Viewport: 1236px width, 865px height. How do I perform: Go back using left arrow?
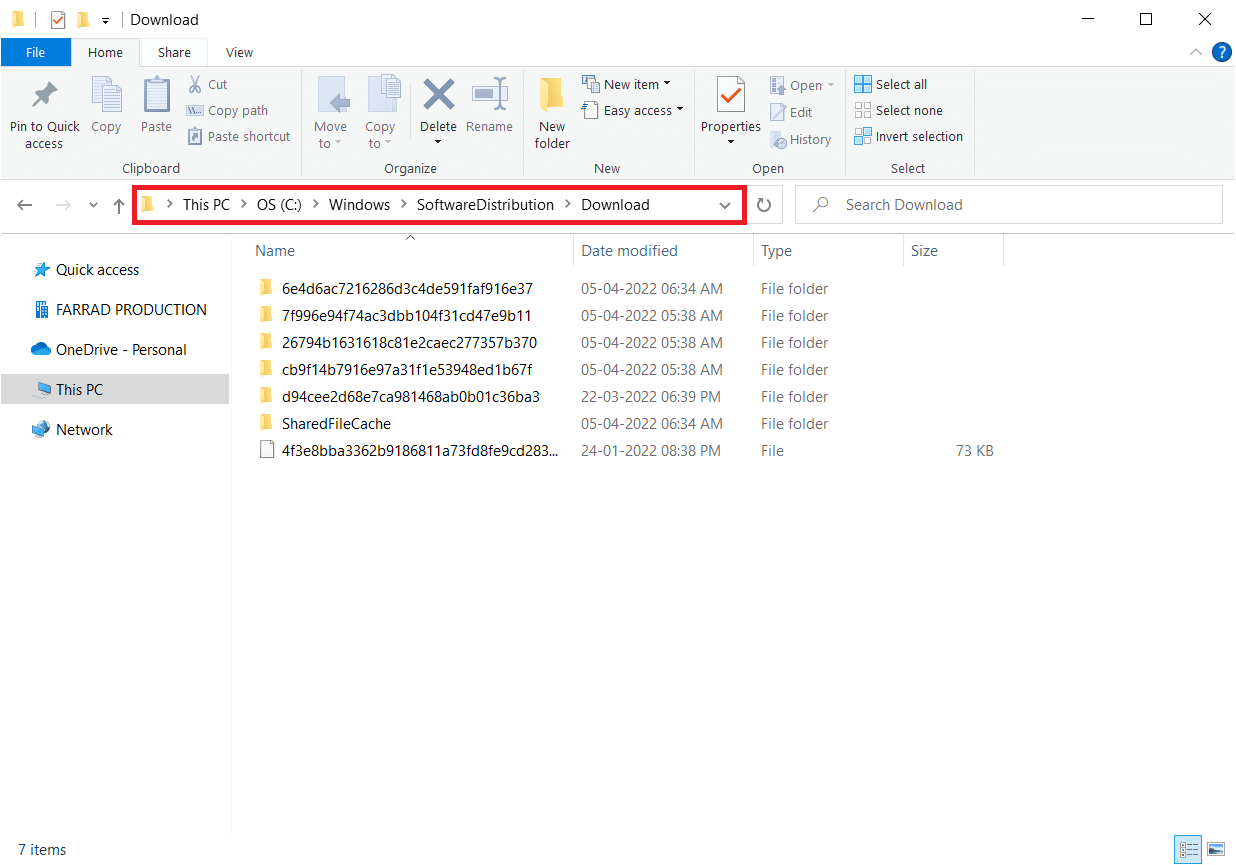(25, 205)
